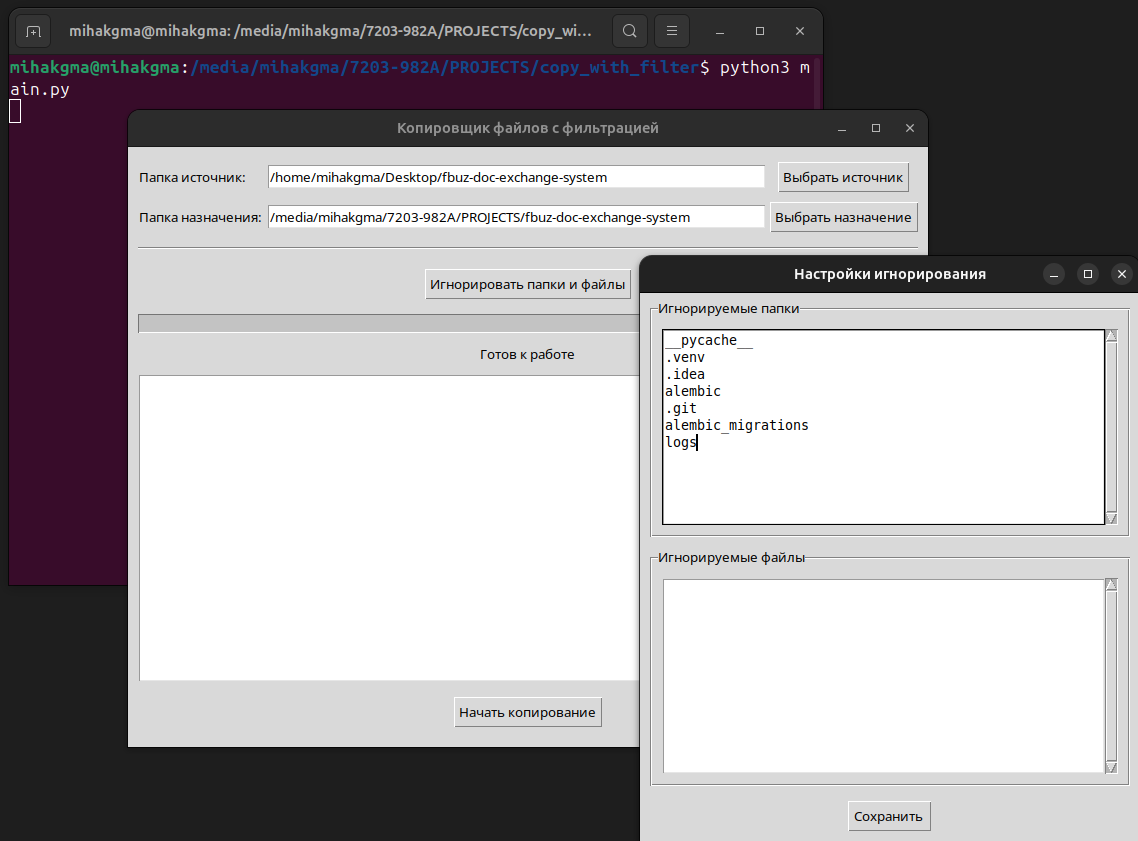The height and width of the screenshot is (841, 1138).
Task: Focus the Папка источник path field
Action: [516, 177]
